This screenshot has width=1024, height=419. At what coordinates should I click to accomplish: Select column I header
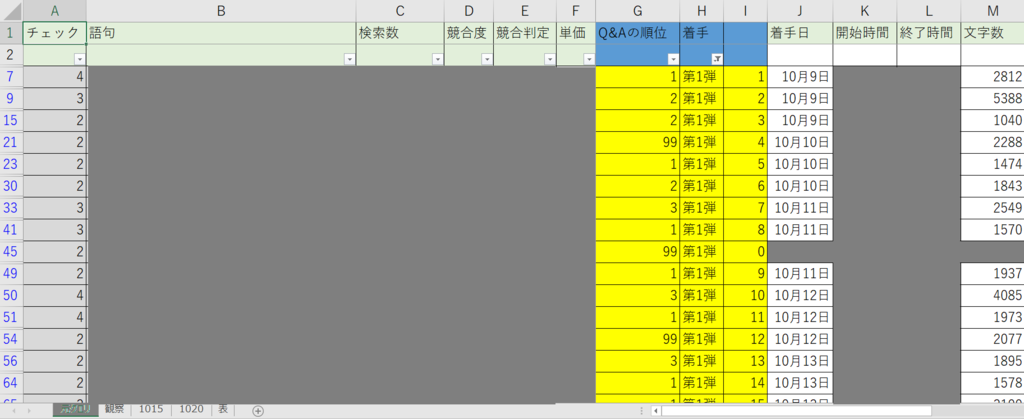745,10
